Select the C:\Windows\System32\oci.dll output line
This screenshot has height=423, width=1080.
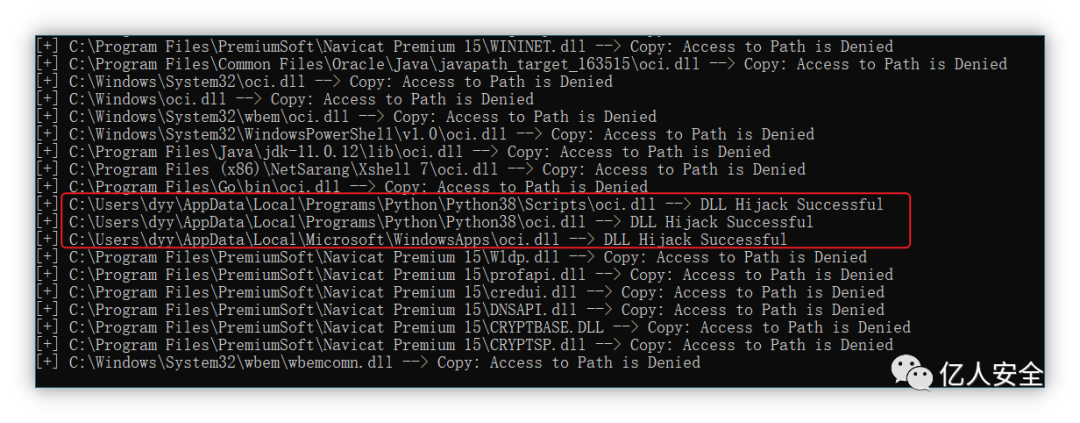pos(326,82)
